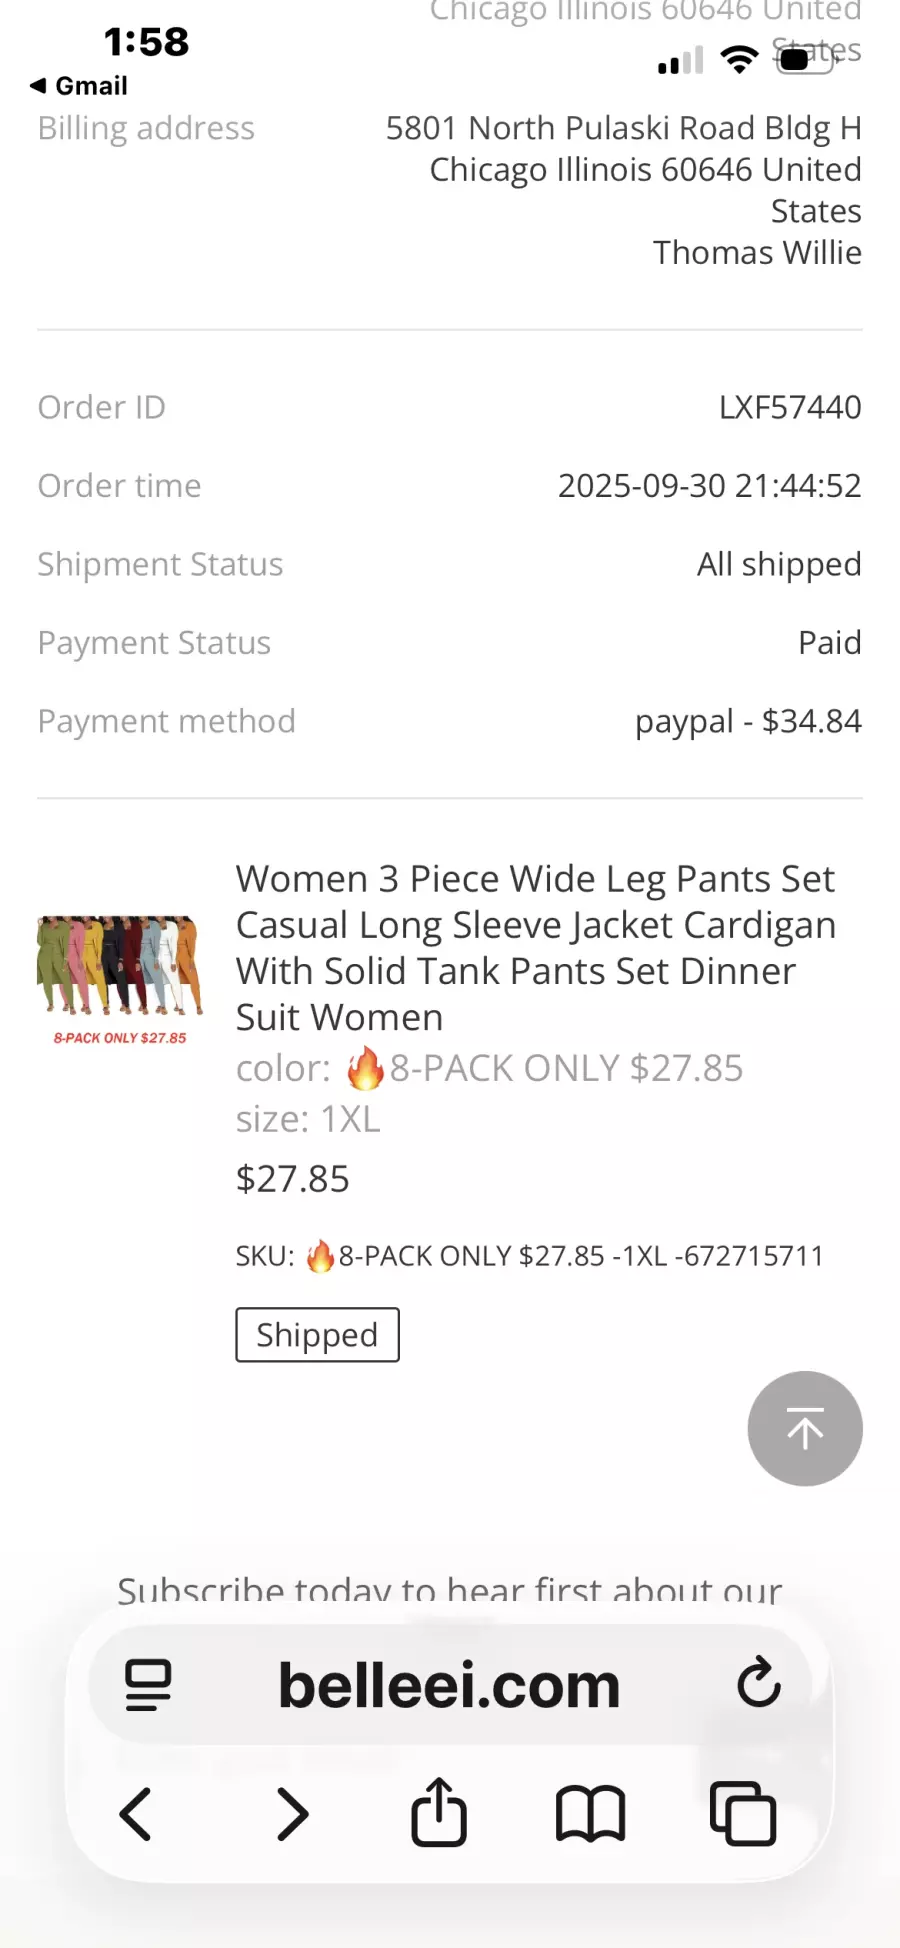
Task: Return to the Gmail app
Action: click(x=80, y=86)
